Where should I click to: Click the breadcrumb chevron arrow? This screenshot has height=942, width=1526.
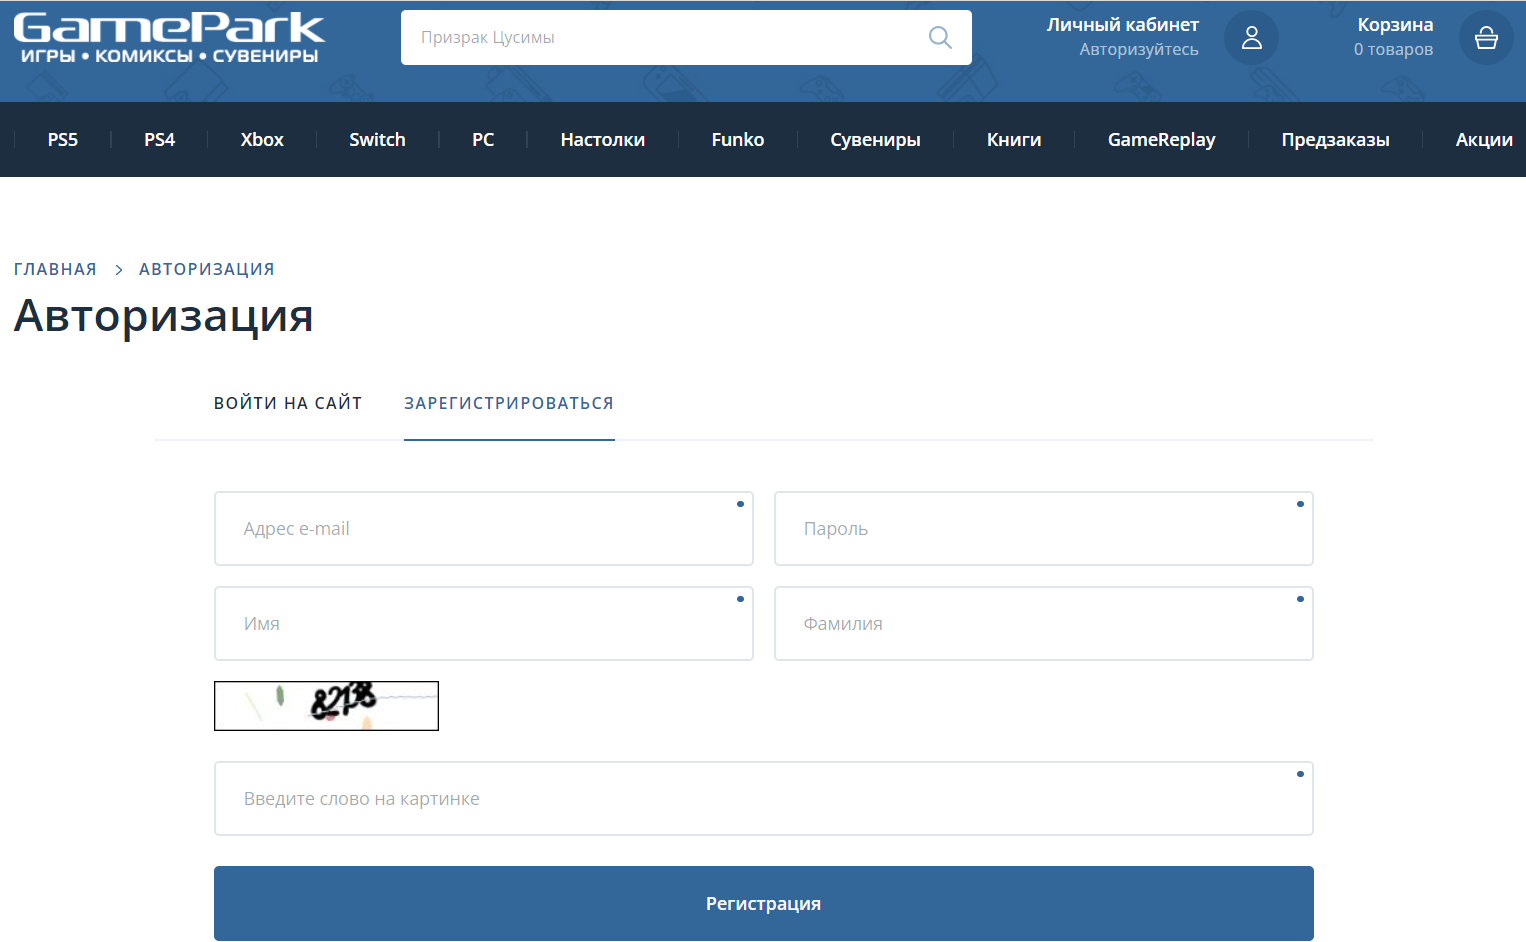[119, 270]
